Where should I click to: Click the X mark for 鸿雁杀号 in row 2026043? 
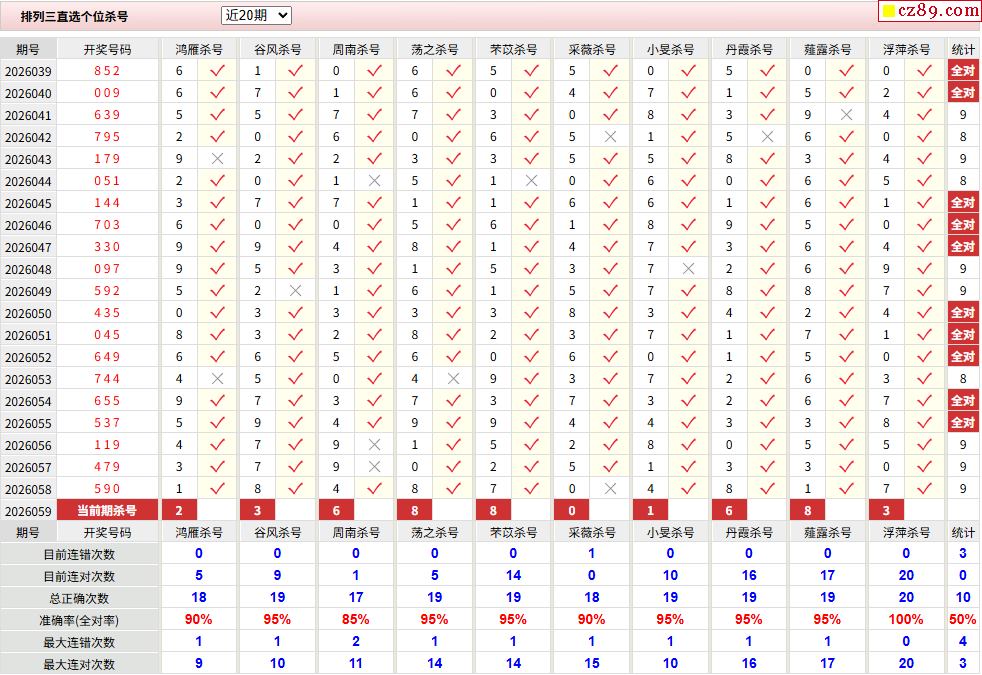(217, 159)
